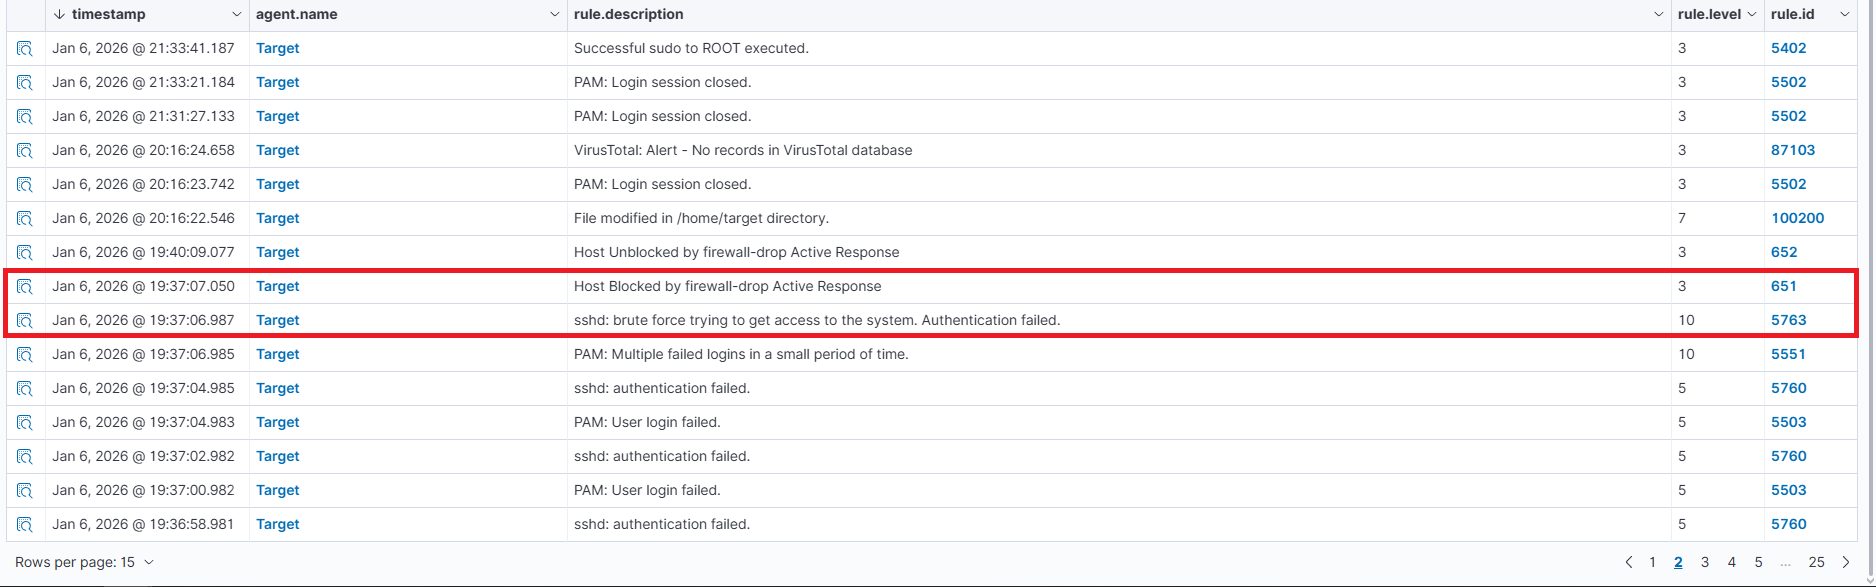Open rule.id column options chevron

click(x=1845, y=14)
